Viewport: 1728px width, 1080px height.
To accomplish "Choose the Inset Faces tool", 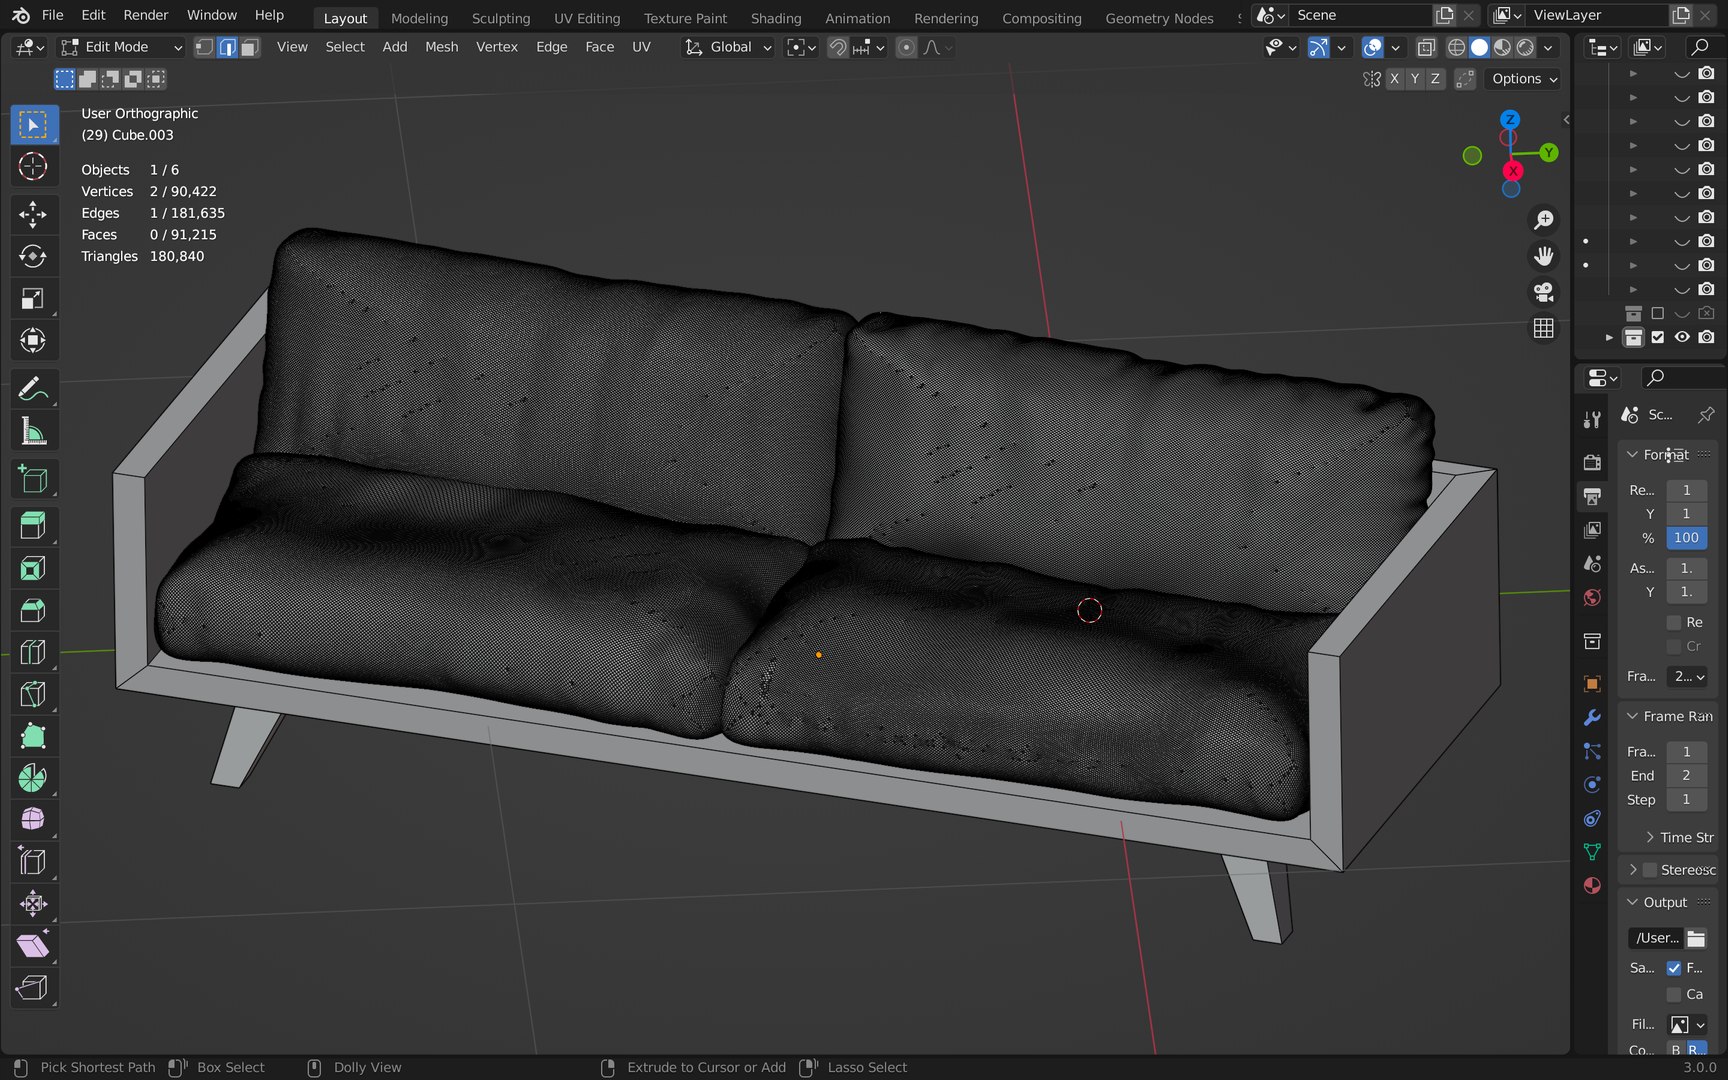I will tap(33, 568).
